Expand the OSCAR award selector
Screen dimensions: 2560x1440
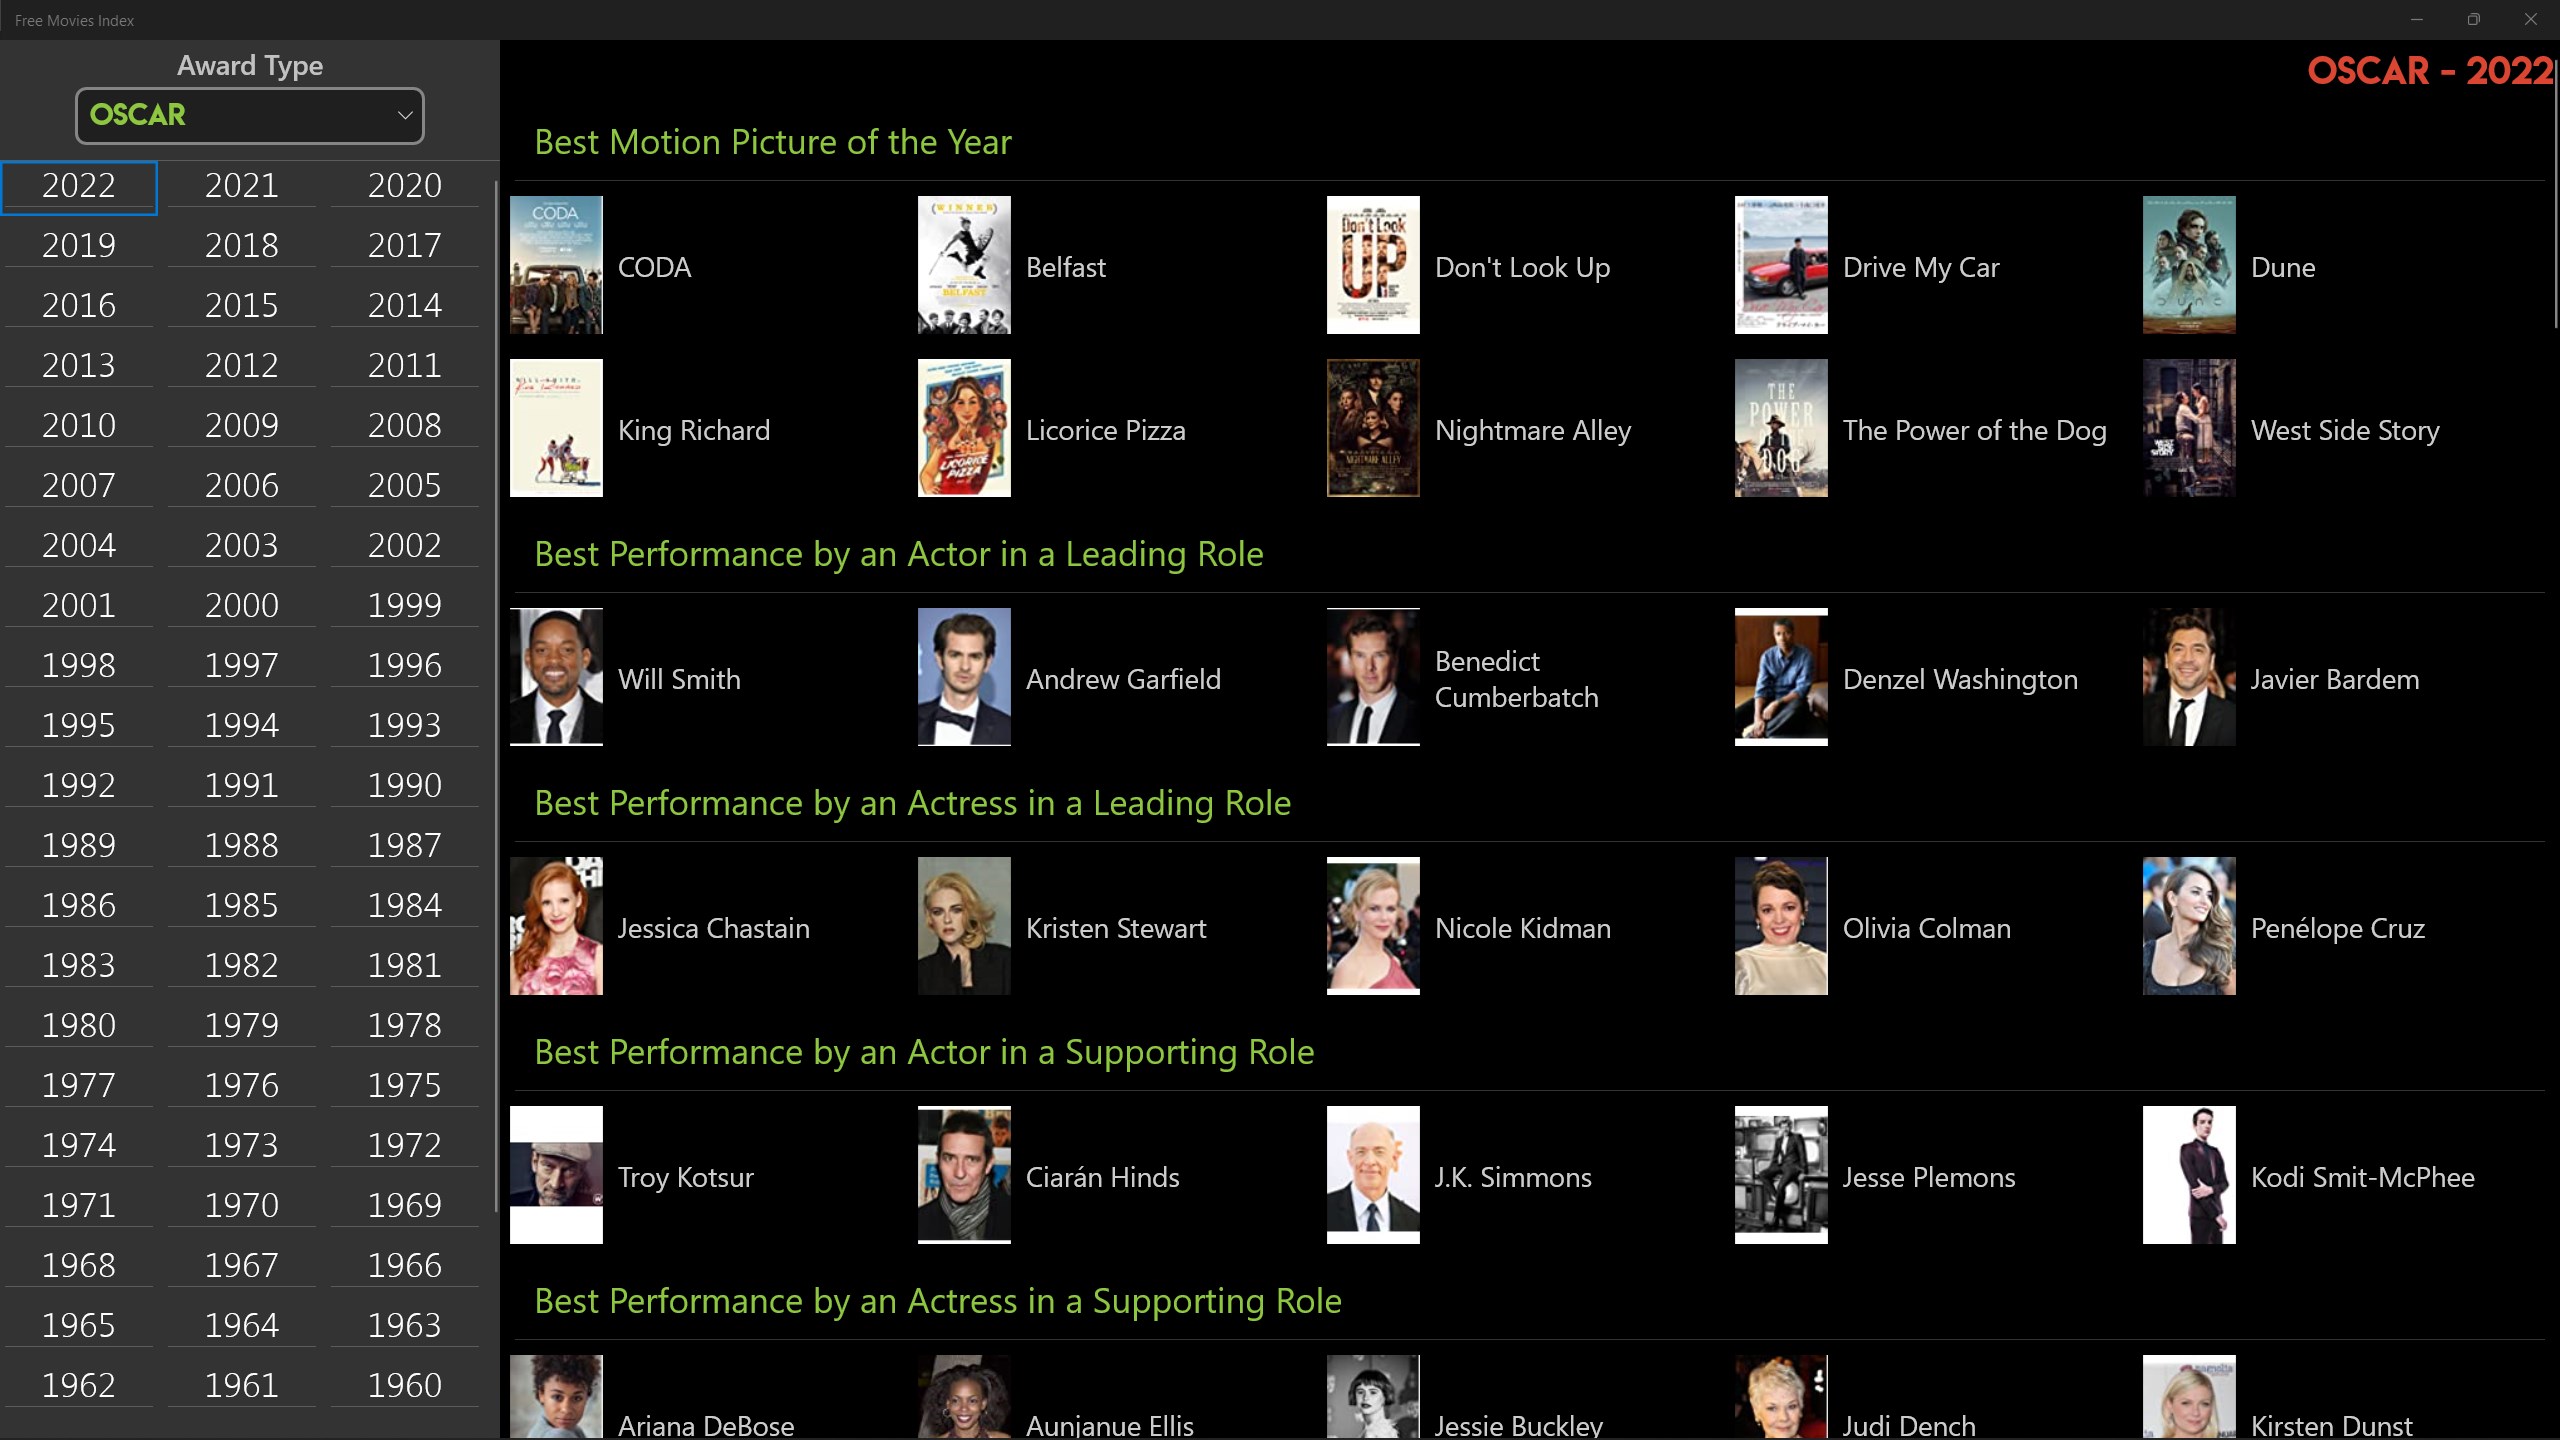pyautogui.click(x=249, y=115)
